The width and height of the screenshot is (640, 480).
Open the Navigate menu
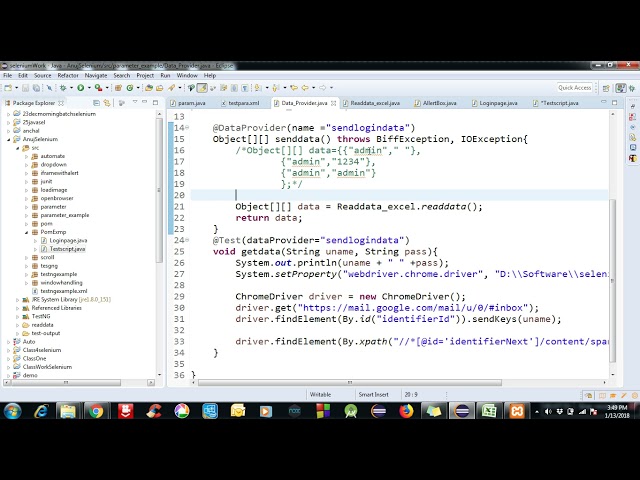(96, 76)
